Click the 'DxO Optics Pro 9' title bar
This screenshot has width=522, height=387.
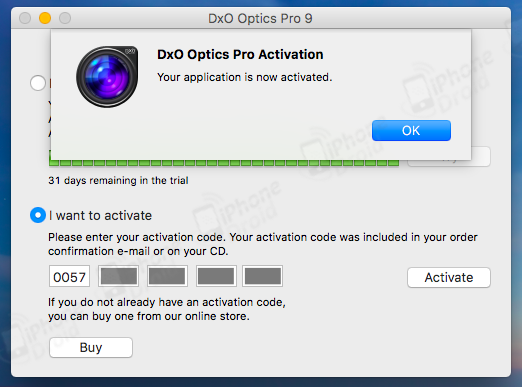(260, 18)
